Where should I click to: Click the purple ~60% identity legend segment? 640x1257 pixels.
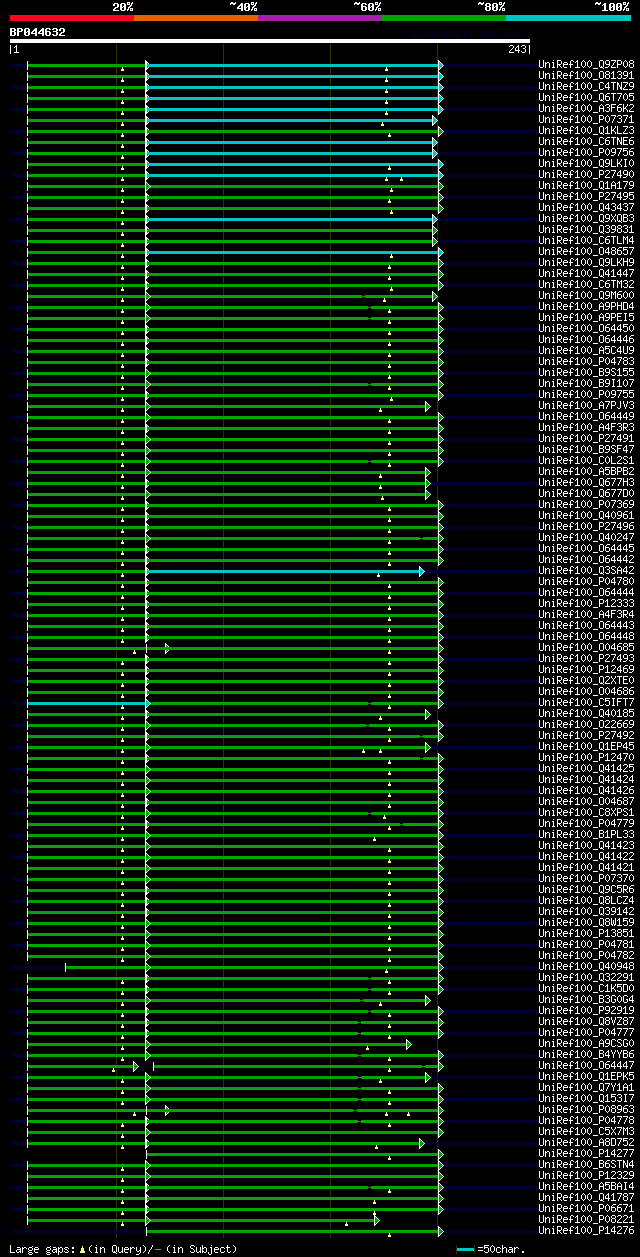(319, 17)
